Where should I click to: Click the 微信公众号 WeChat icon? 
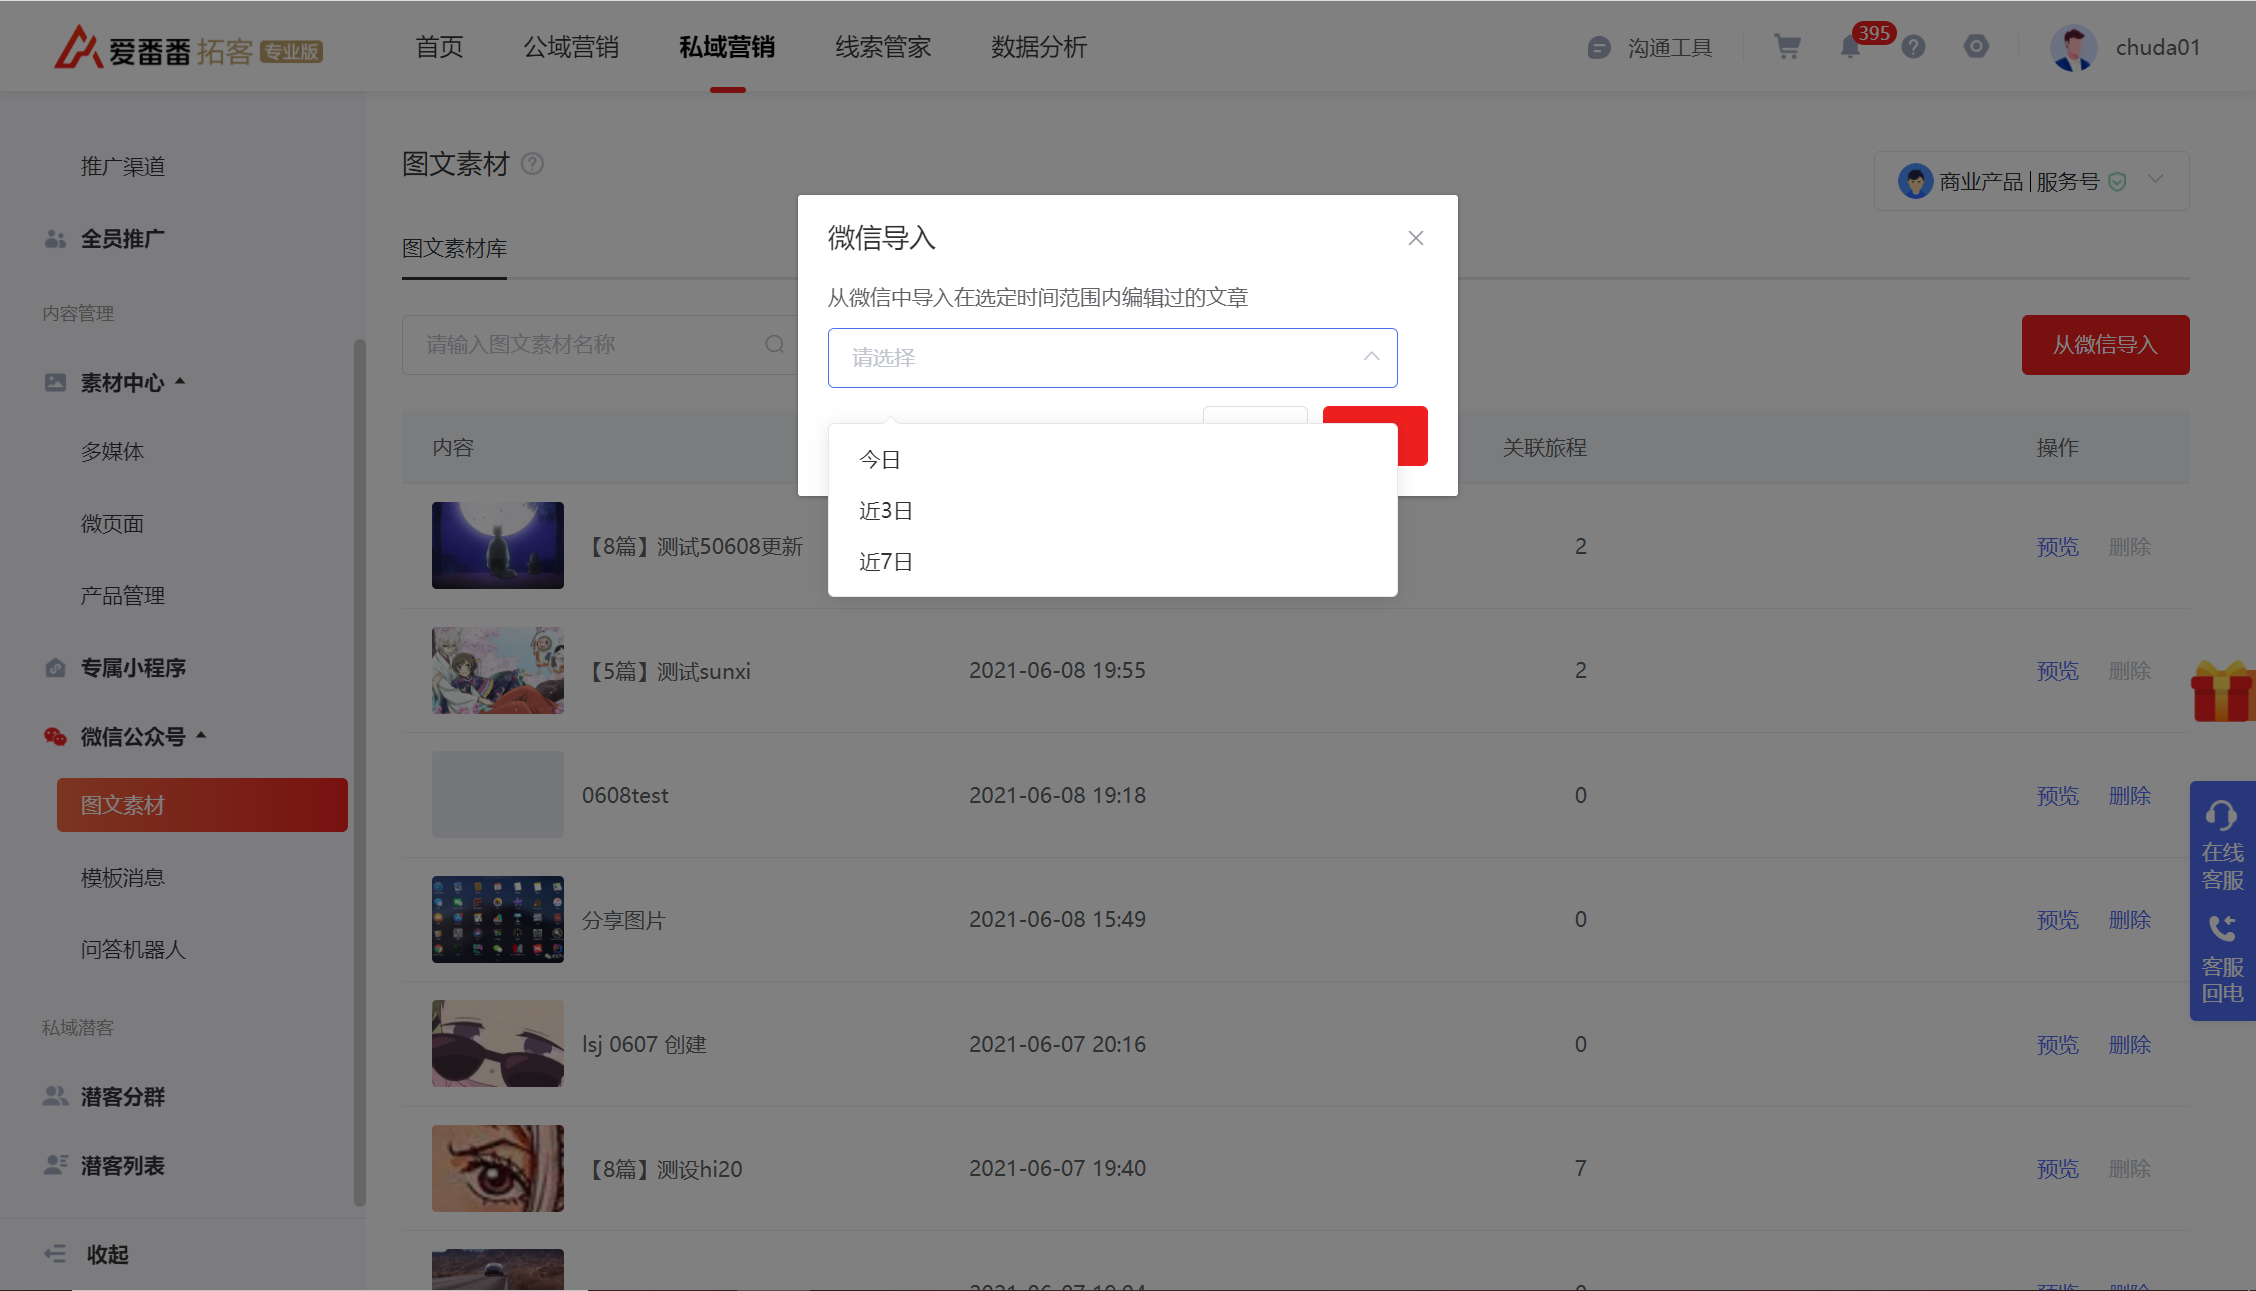click(x=55, y=737)
